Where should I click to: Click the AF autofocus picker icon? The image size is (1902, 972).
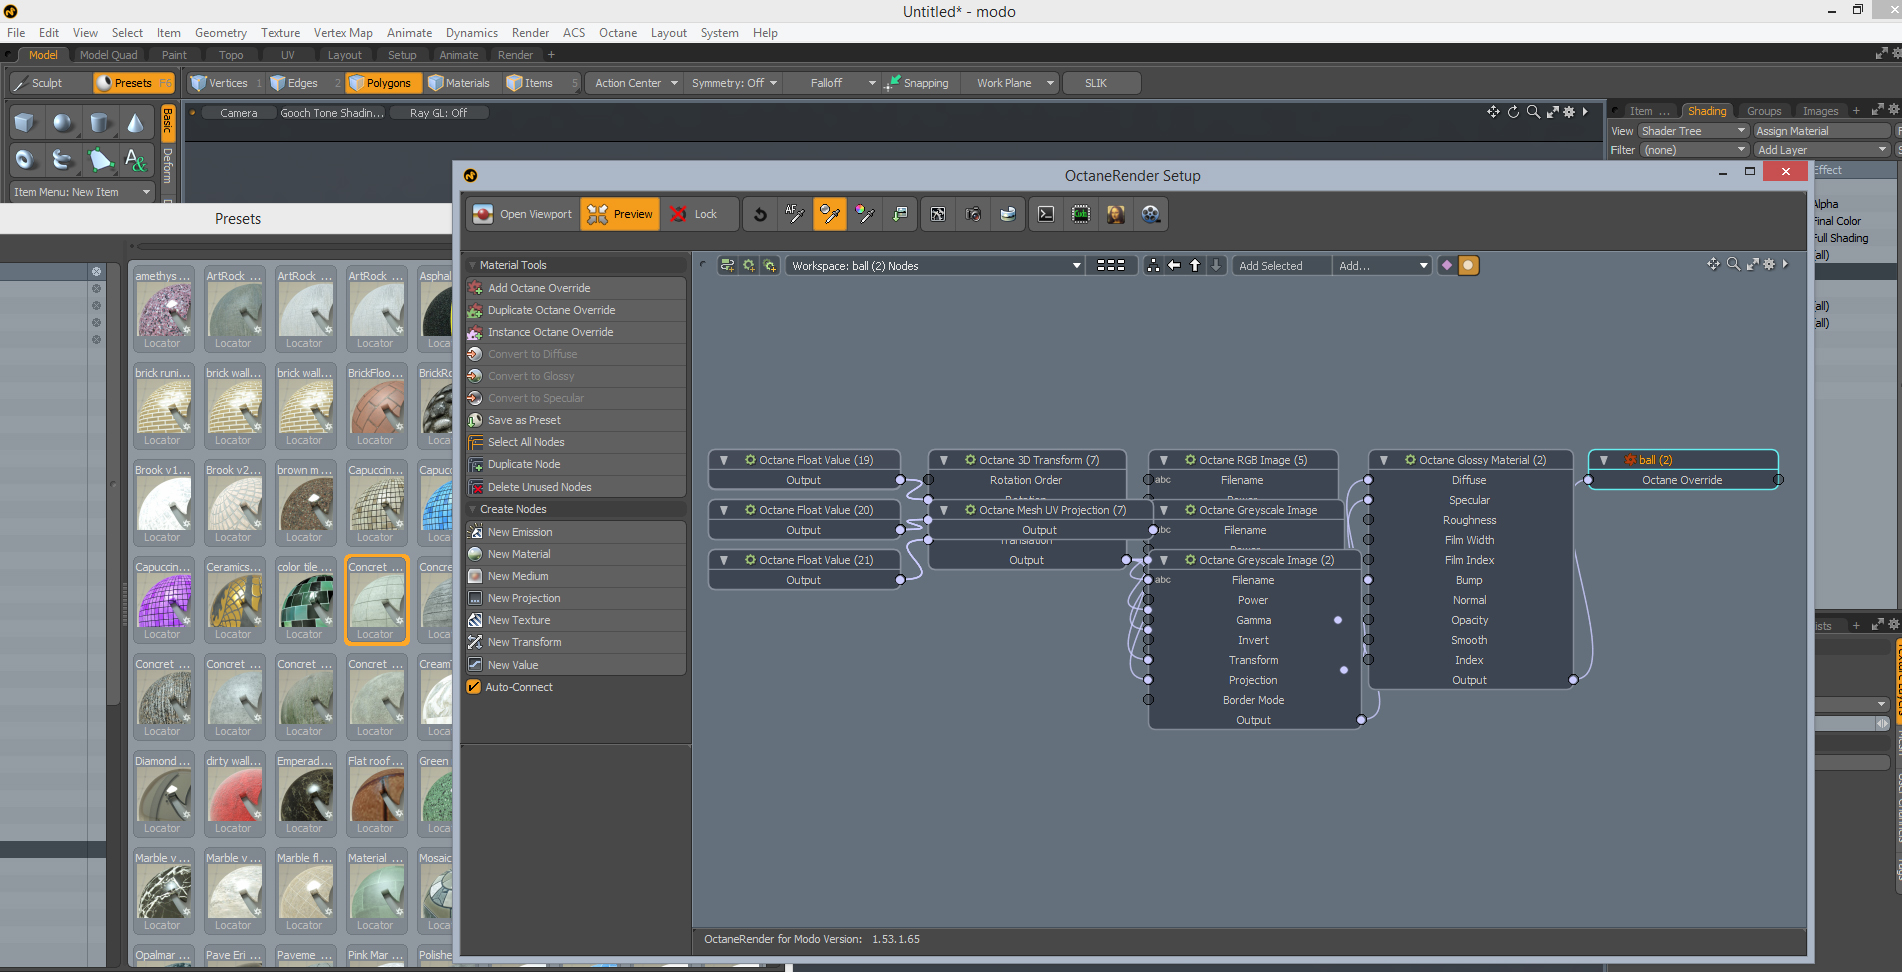point(795,214)
